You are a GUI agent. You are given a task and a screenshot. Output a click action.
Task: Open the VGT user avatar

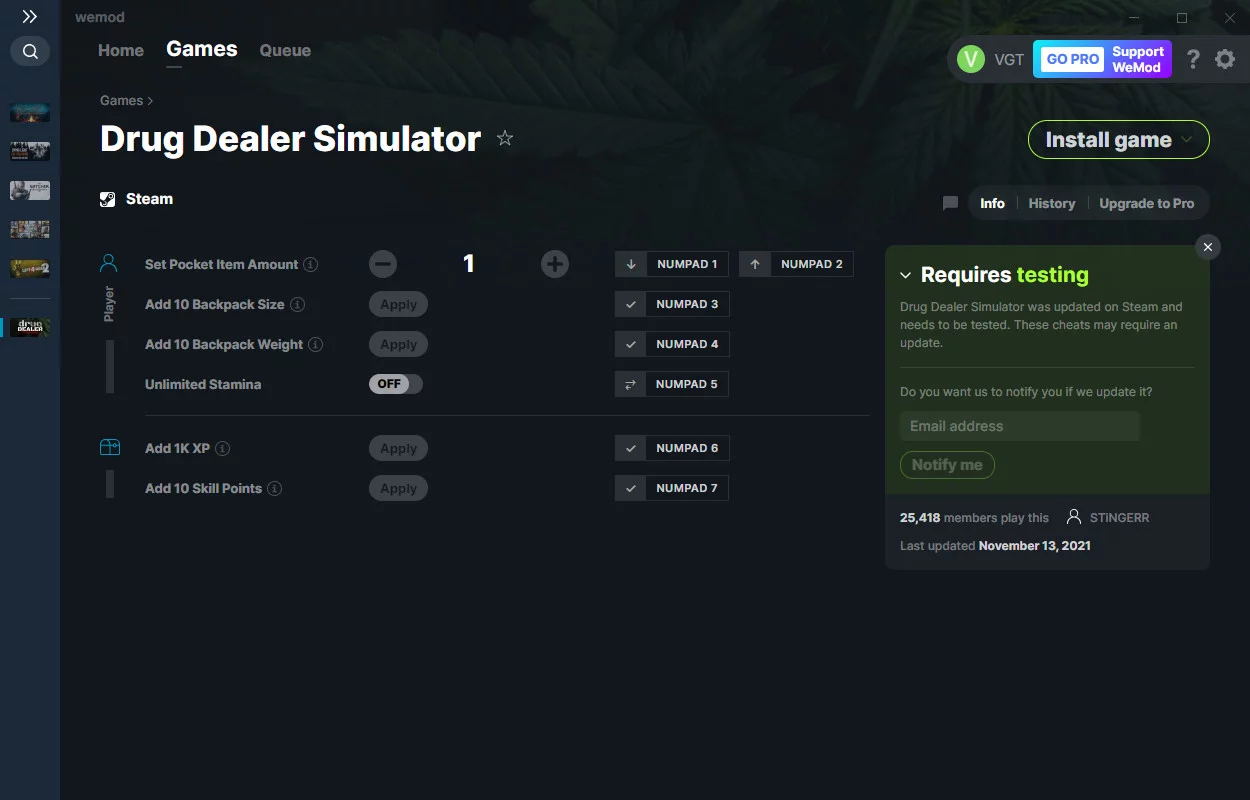coord(971,59)
